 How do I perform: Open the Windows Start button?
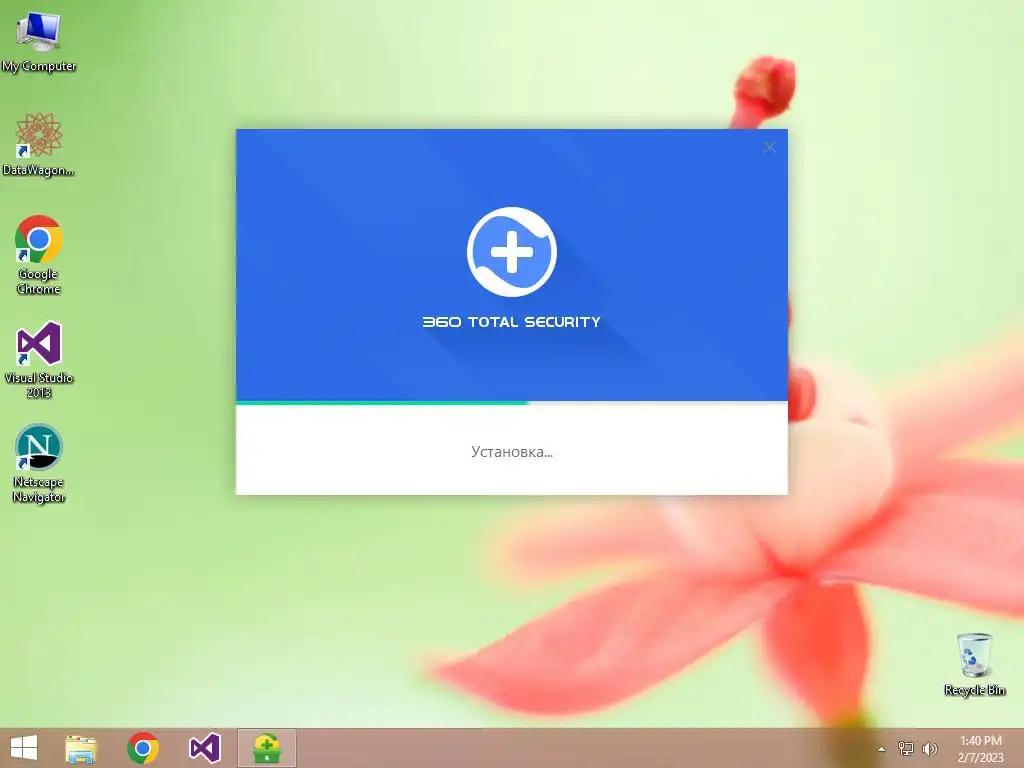coord(24,748)
